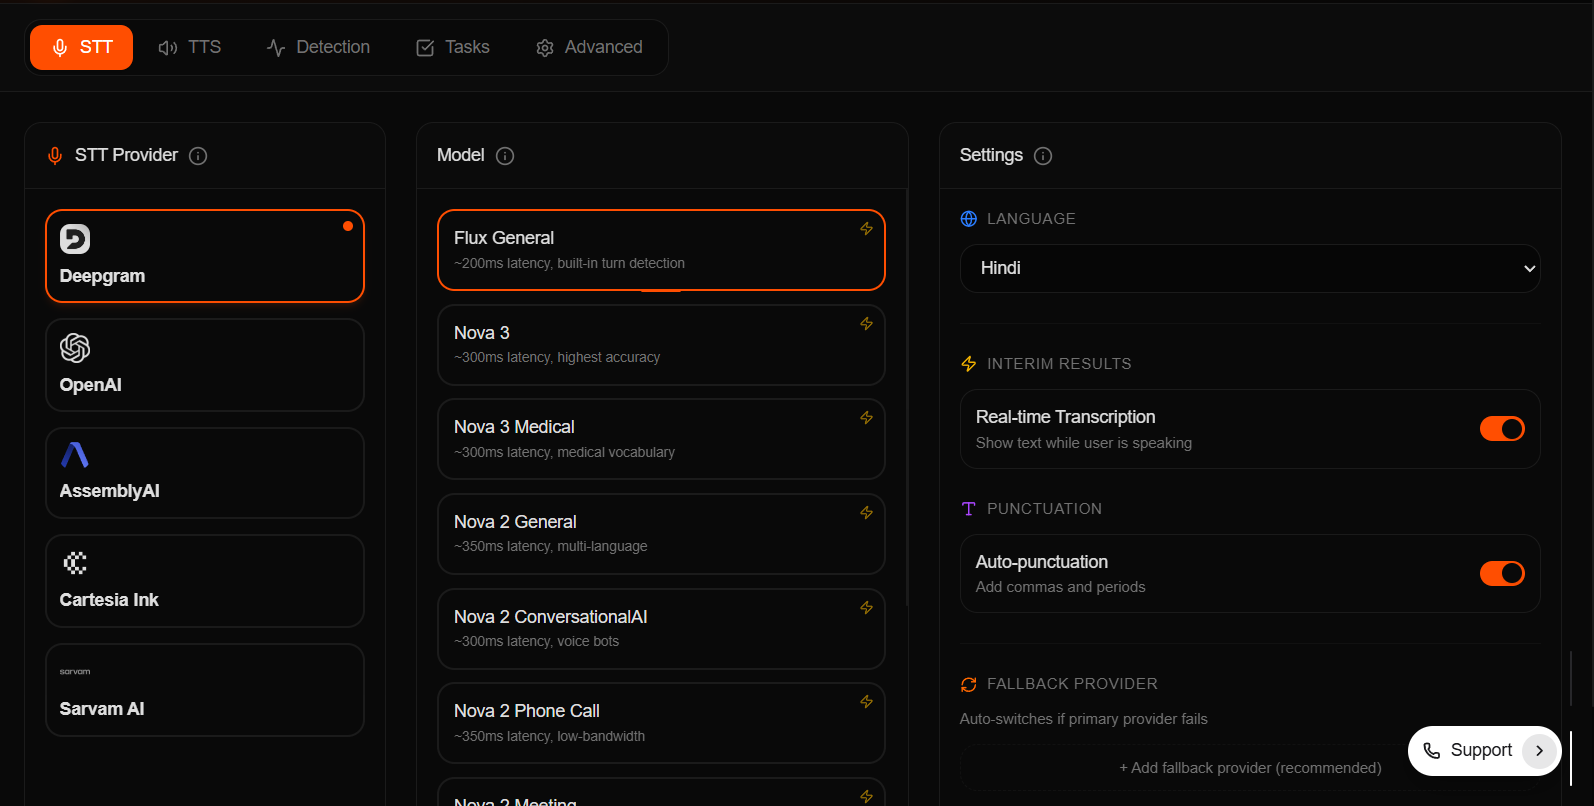Click the microphone icon beside STT Provider

(55, 156)
